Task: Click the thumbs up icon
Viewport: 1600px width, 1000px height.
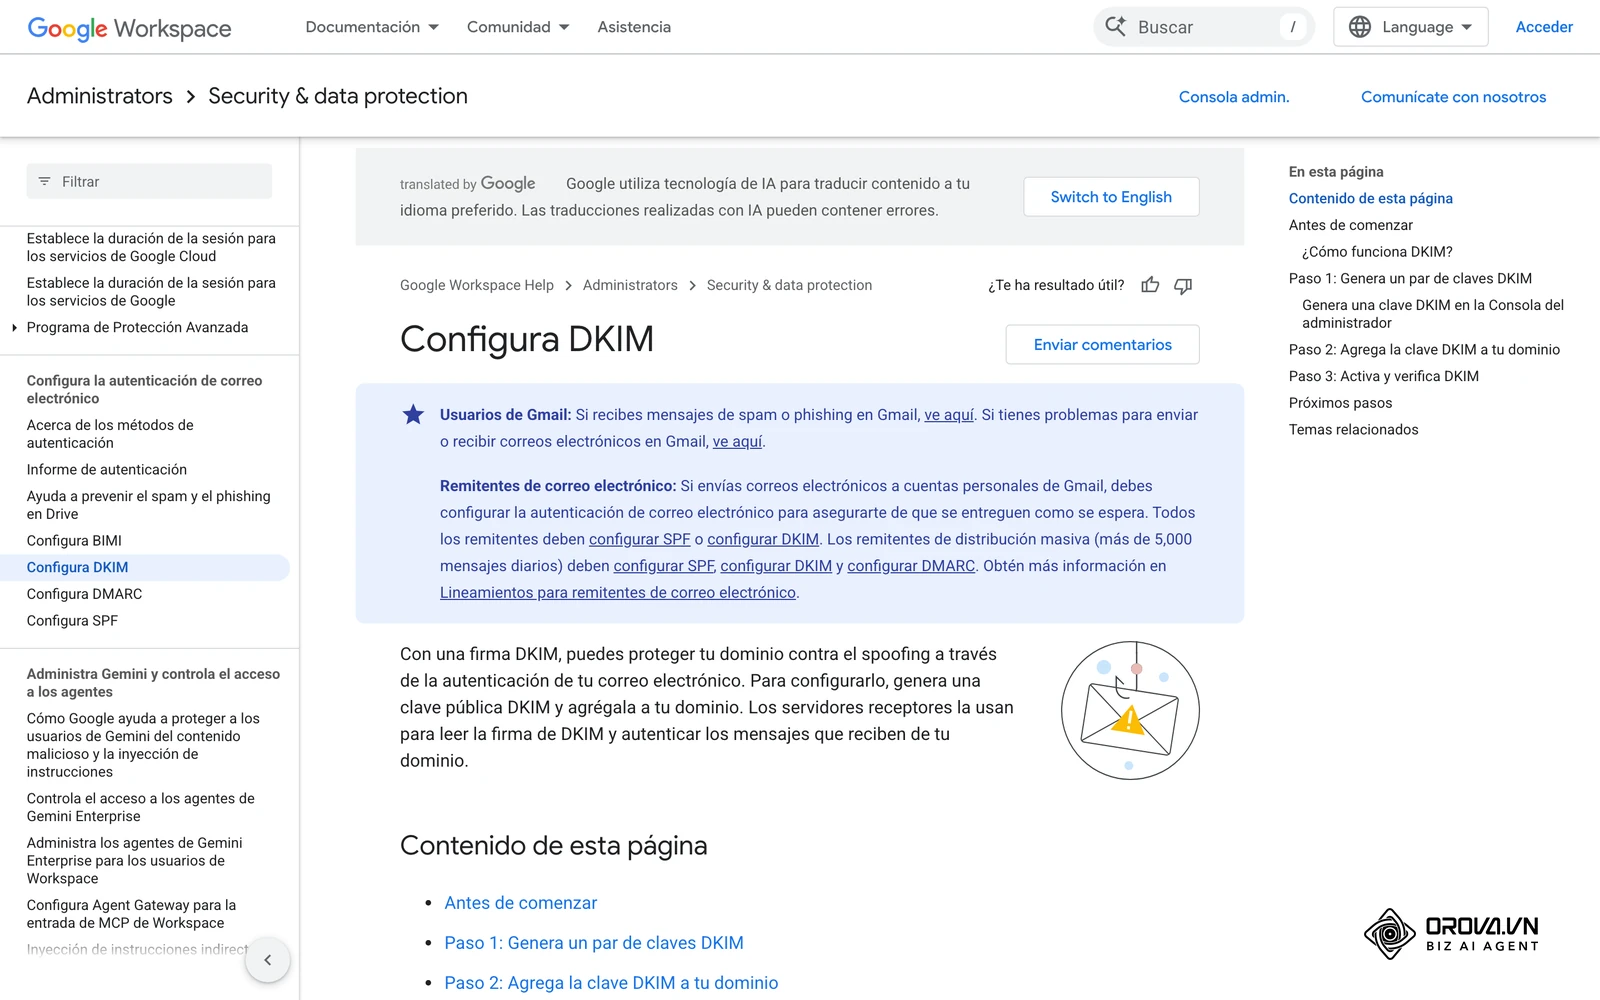Action: 1150,285
